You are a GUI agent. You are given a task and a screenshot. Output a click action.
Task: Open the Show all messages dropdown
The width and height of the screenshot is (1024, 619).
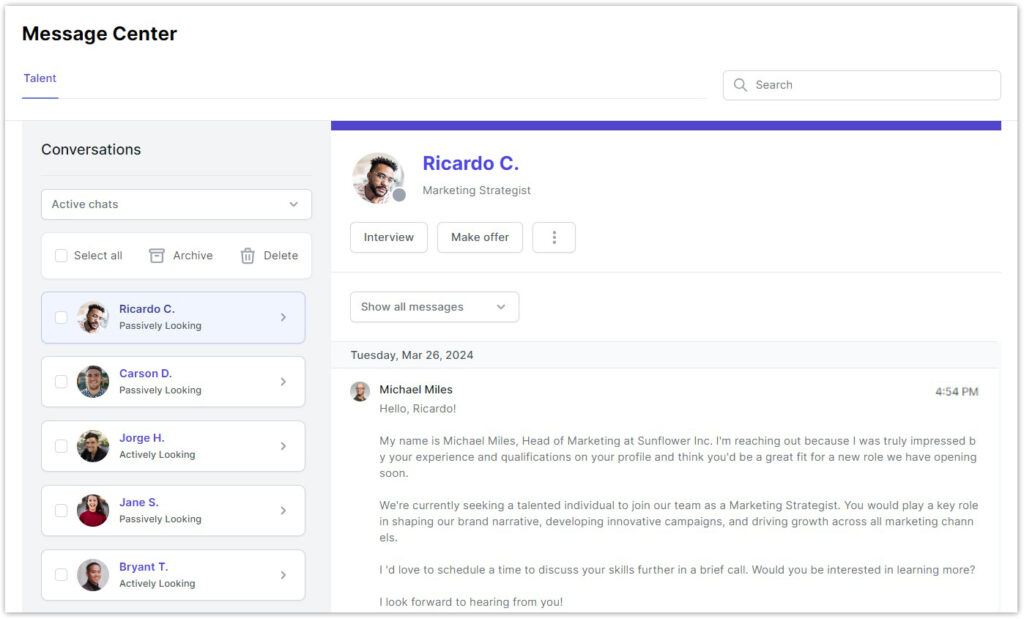pos(434,307)
